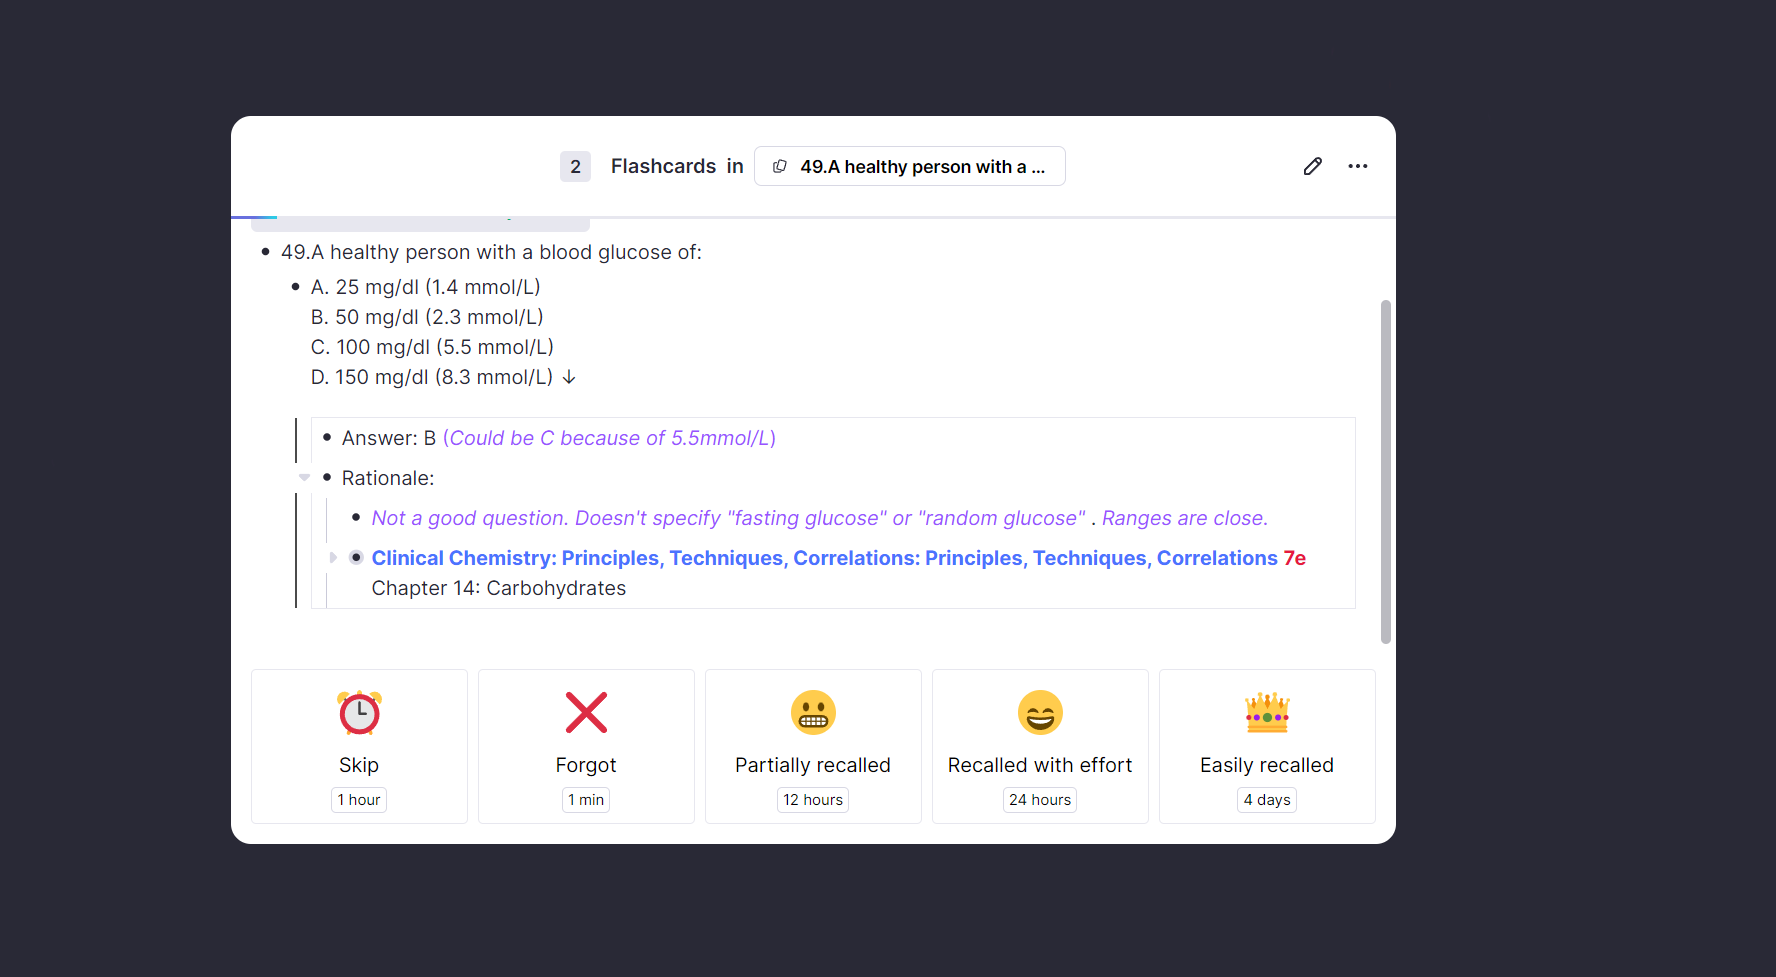Expand the Clinical Chemistry reference bullet
Viewport: 1776px width, 977px height.
(333, 557)
